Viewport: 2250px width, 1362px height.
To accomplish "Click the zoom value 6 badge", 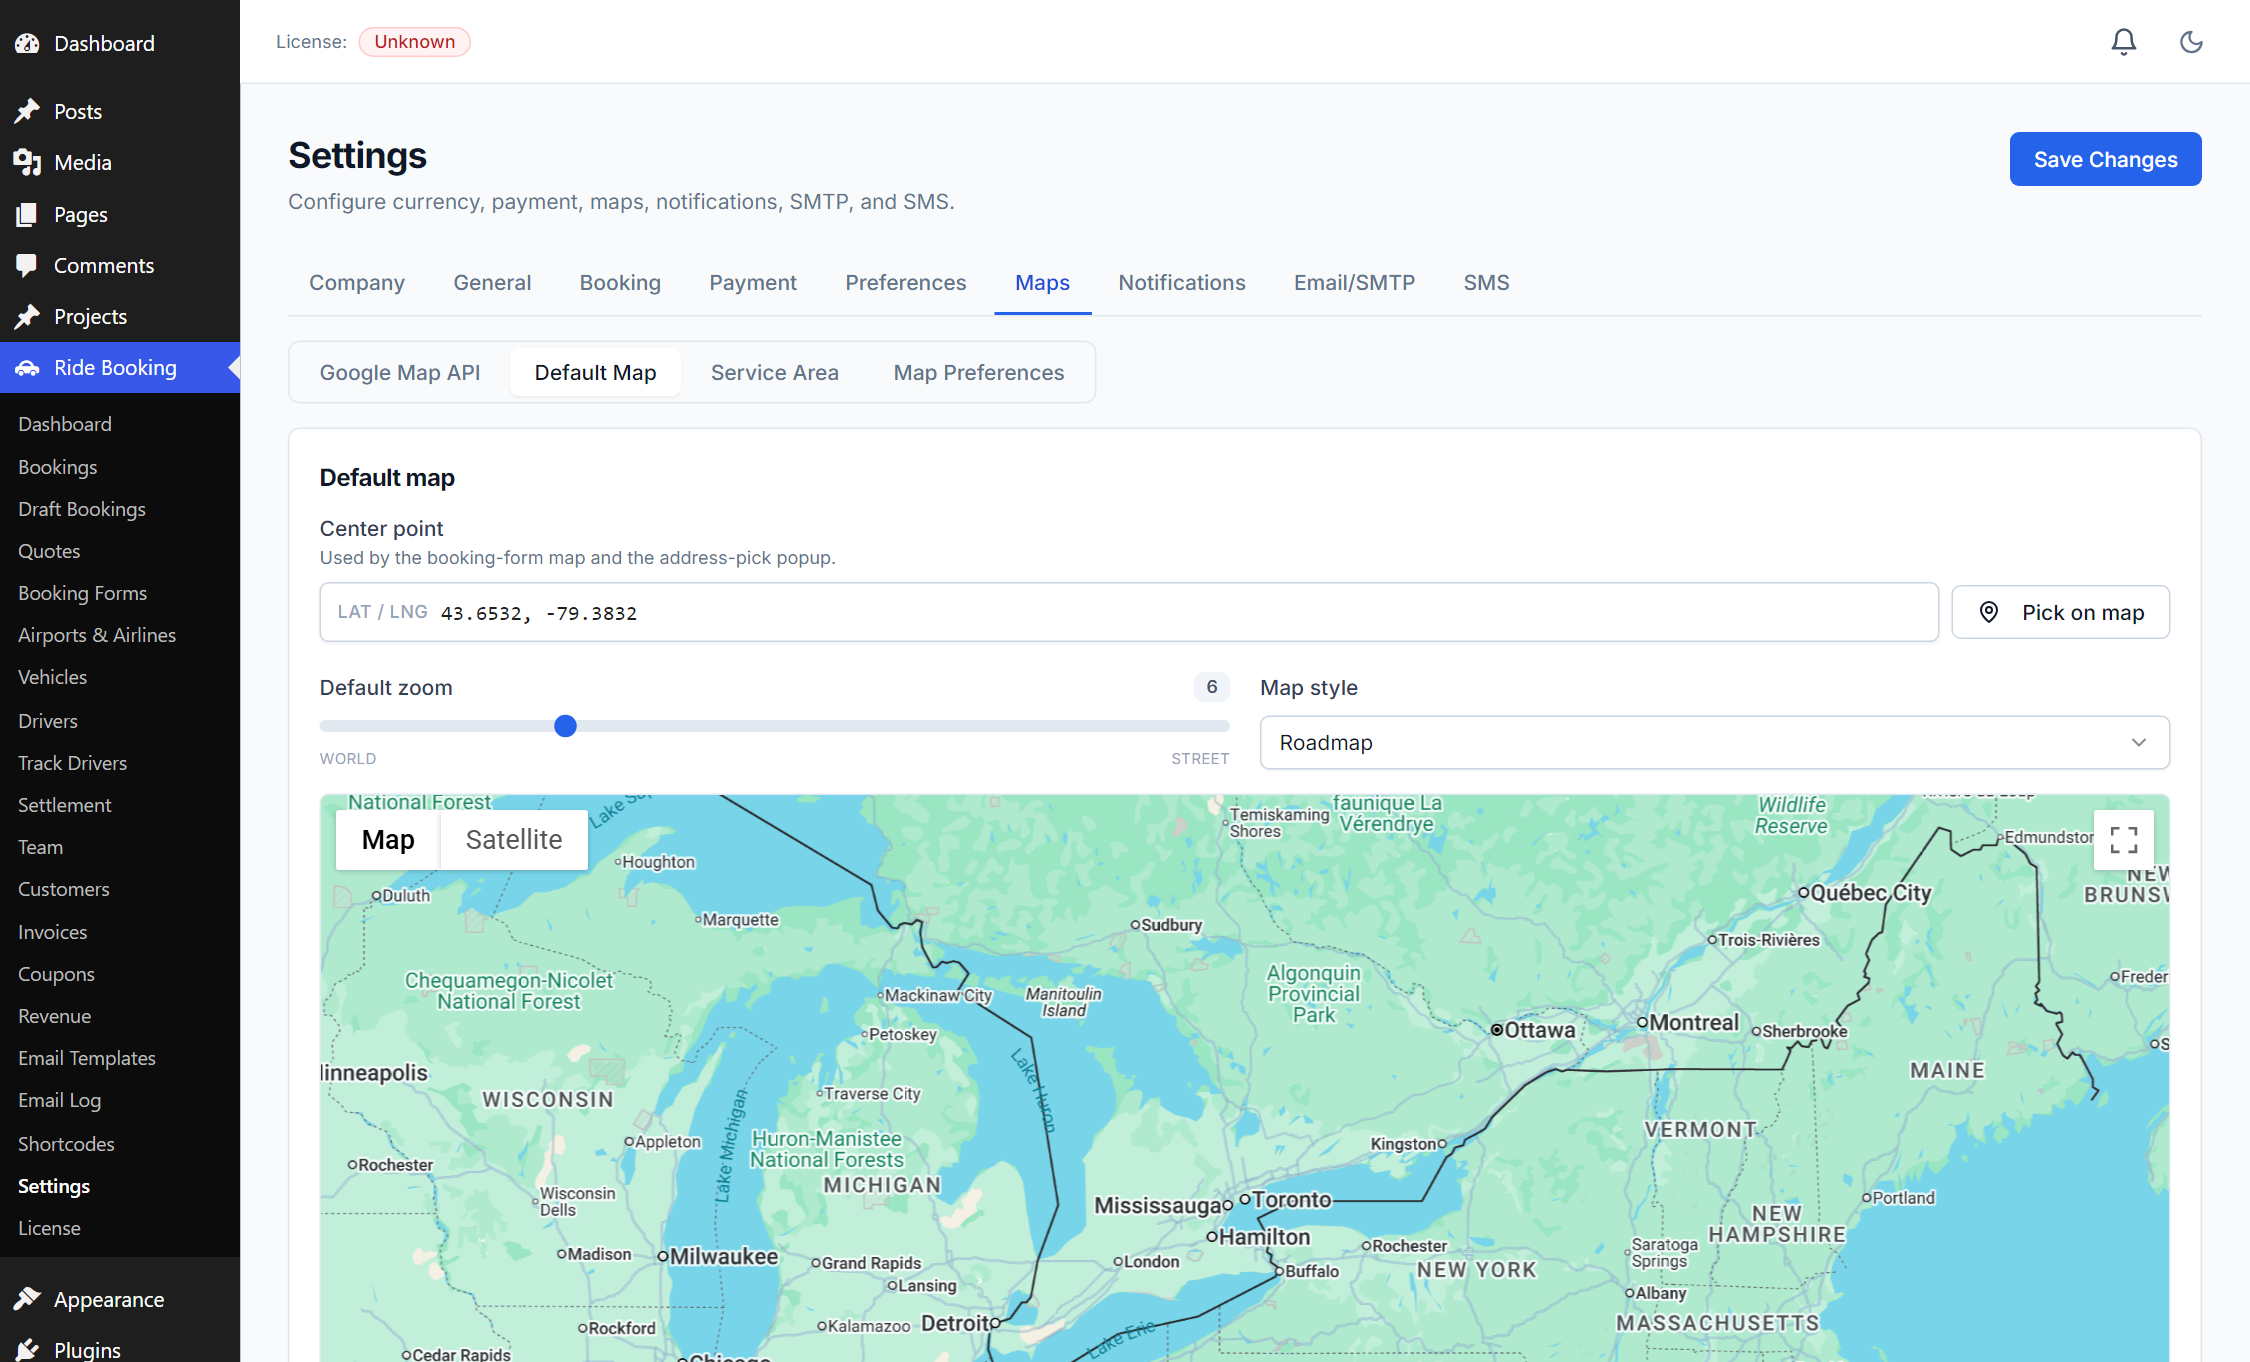I will pyautogui.click(x=1211, y=687).
